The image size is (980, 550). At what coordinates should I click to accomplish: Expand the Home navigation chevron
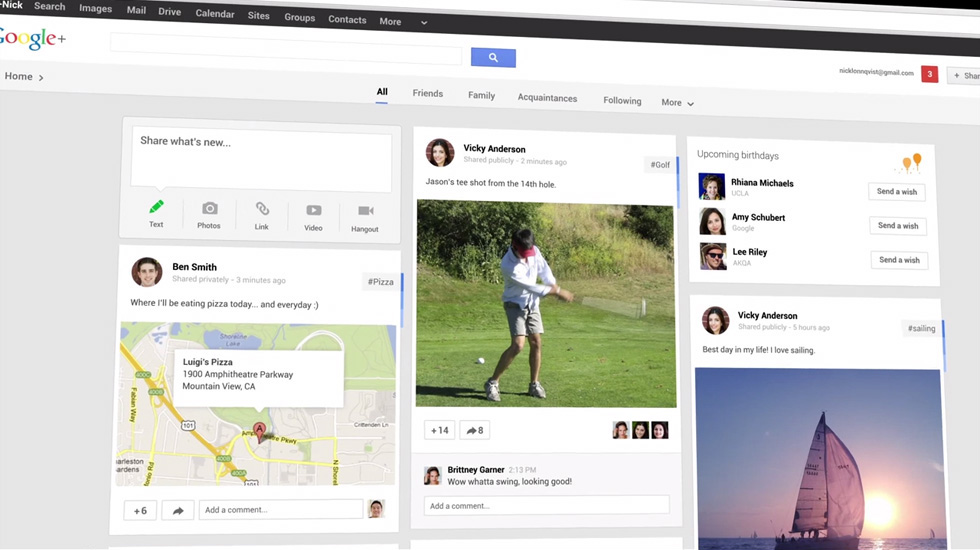pos(41,77)
